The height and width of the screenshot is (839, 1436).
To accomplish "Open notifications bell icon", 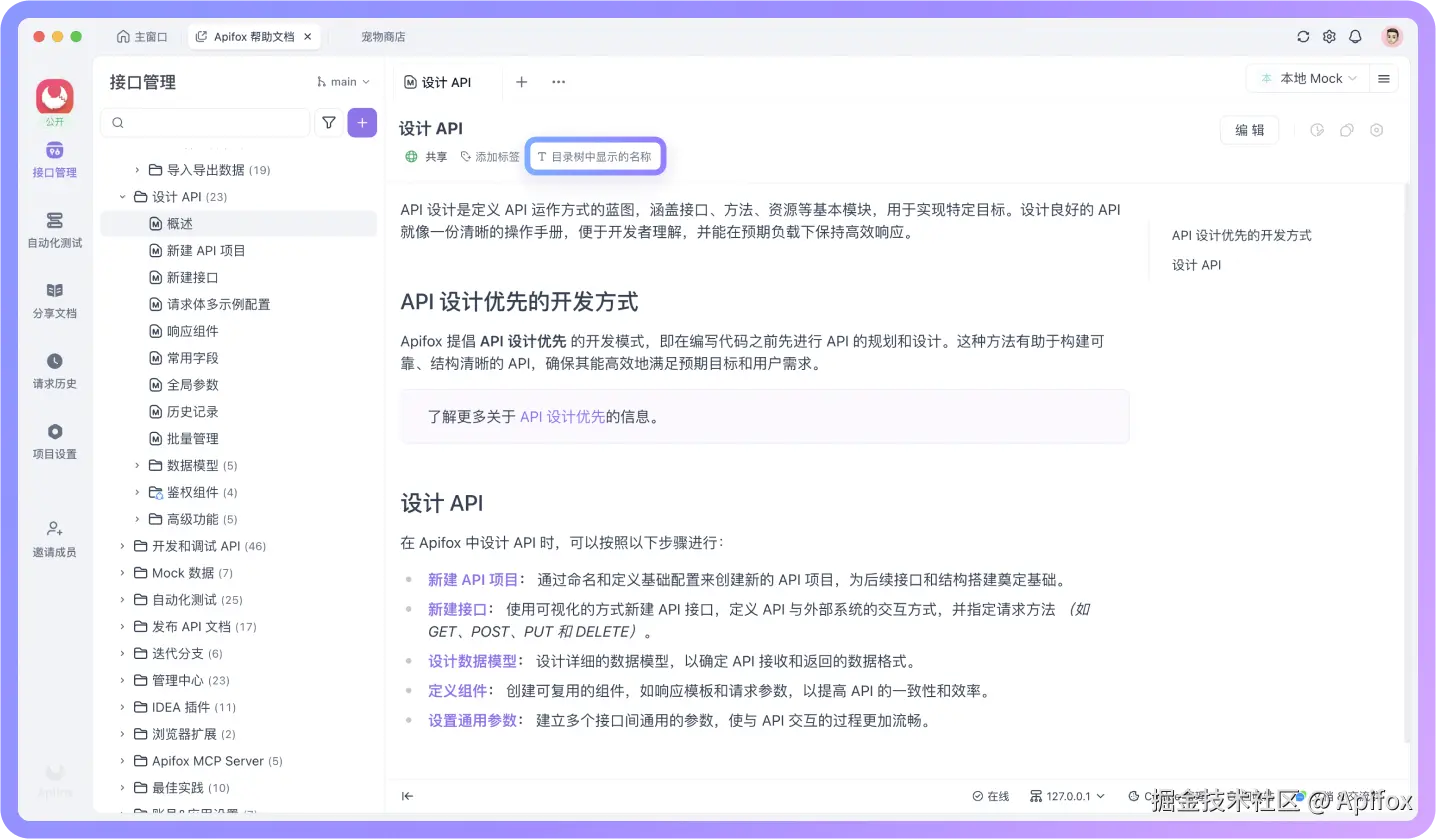I will point(1355,36).
